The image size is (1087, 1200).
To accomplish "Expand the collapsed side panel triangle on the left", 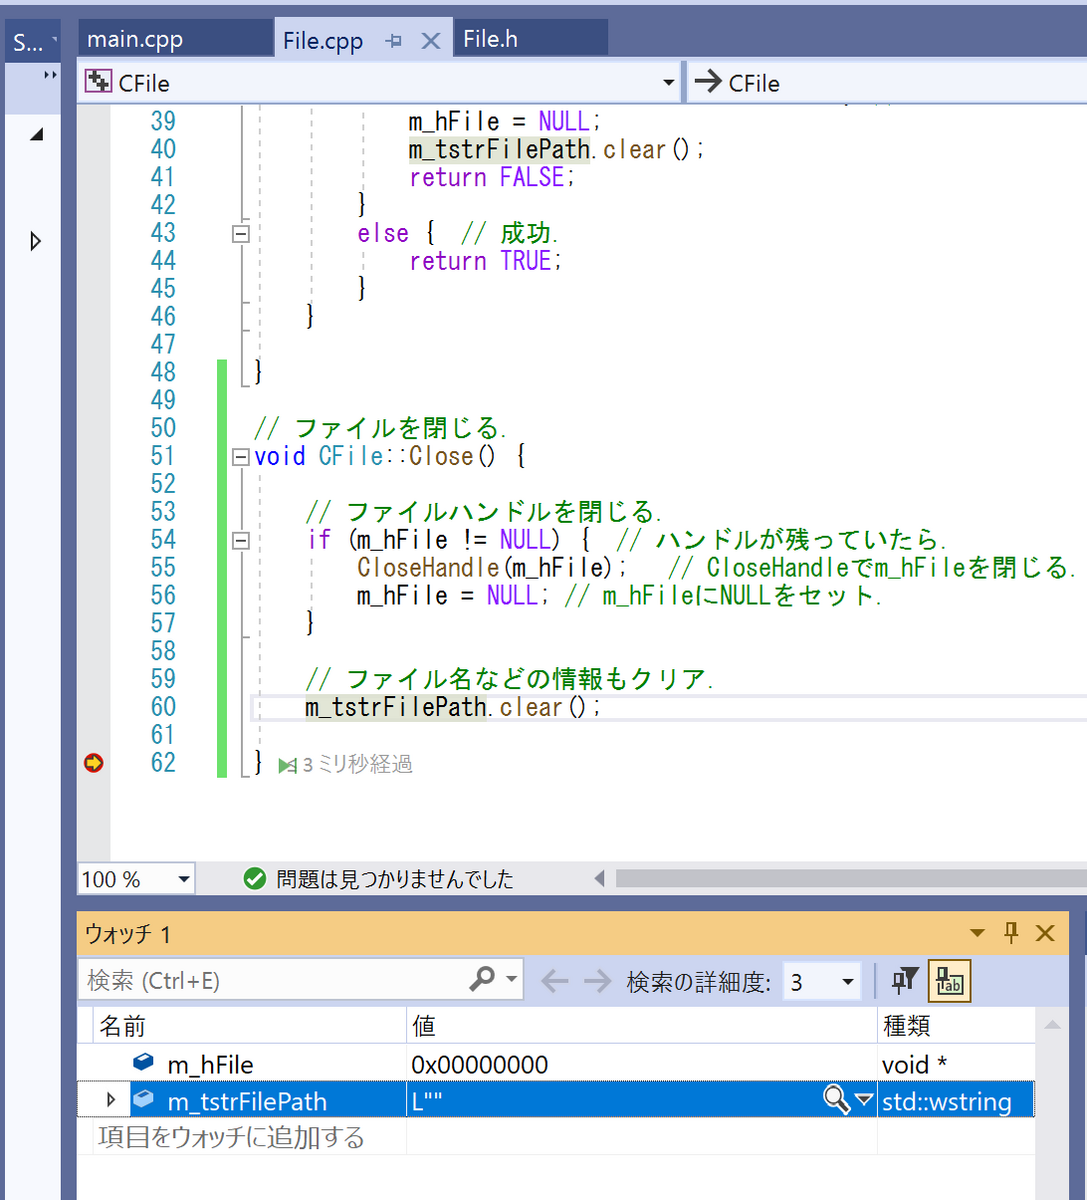I will click(x=36, y=241).
